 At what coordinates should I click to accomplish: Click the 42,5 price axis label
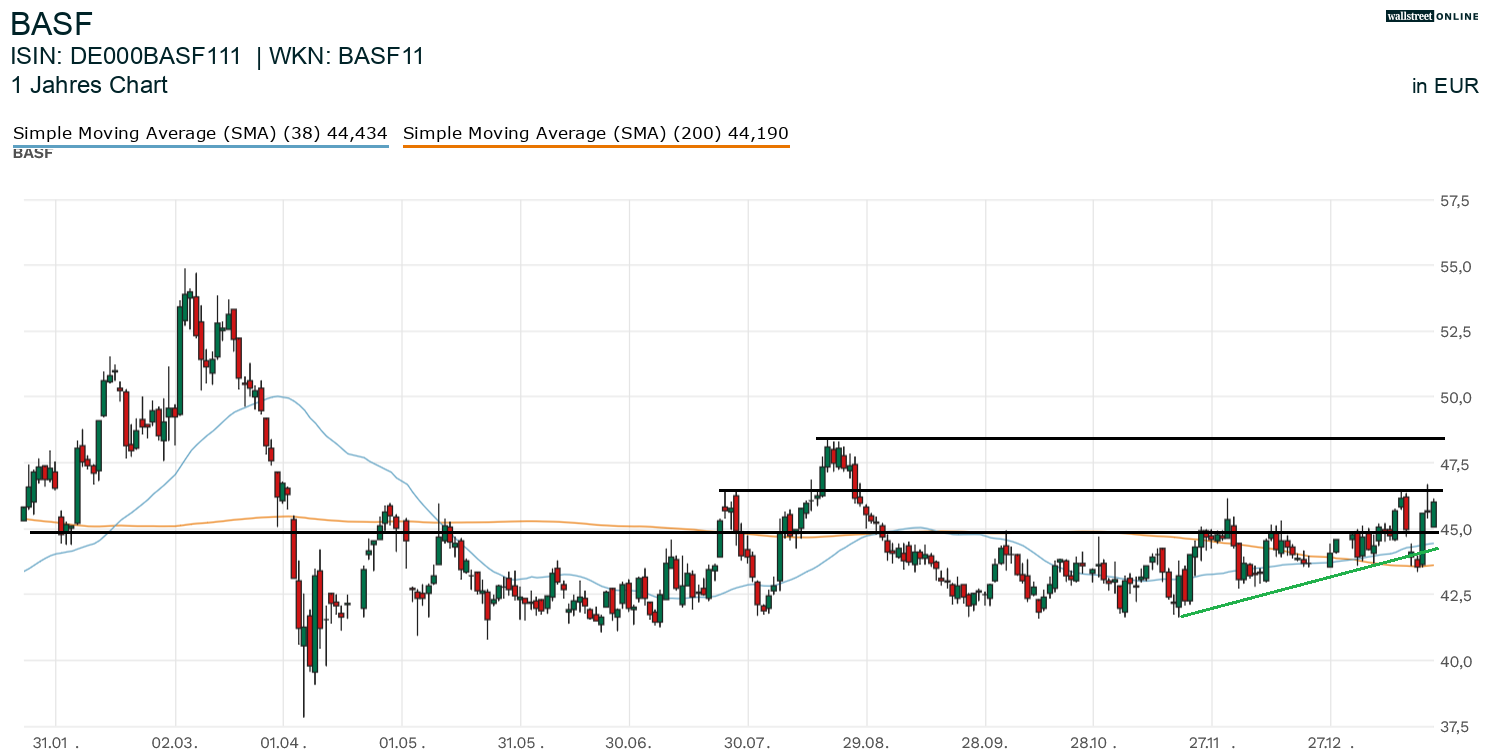[x=1455, y=595]
